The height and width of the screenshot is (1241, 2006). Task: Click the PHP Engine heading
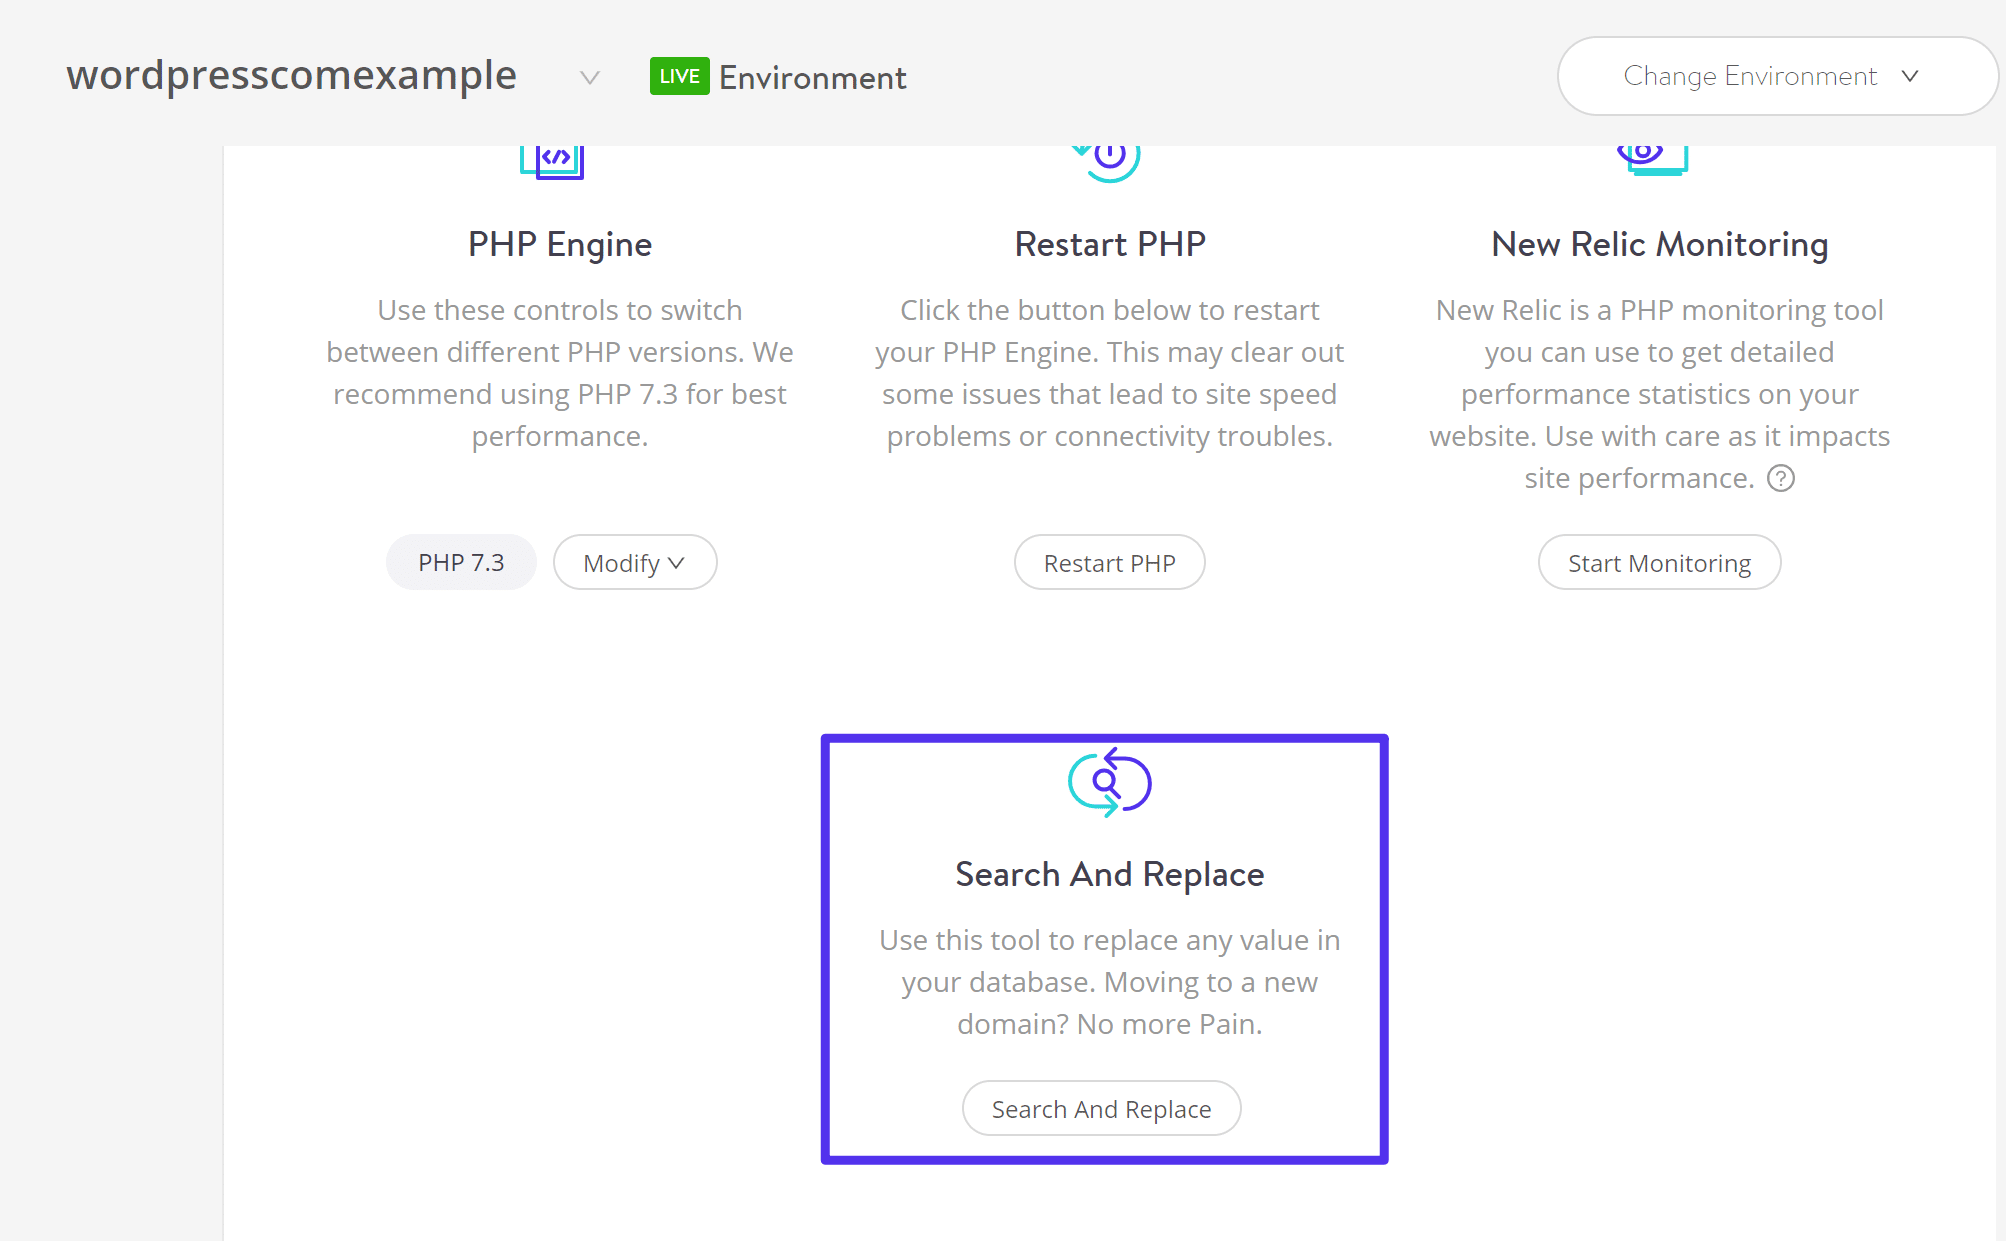[x=560, y=245]
